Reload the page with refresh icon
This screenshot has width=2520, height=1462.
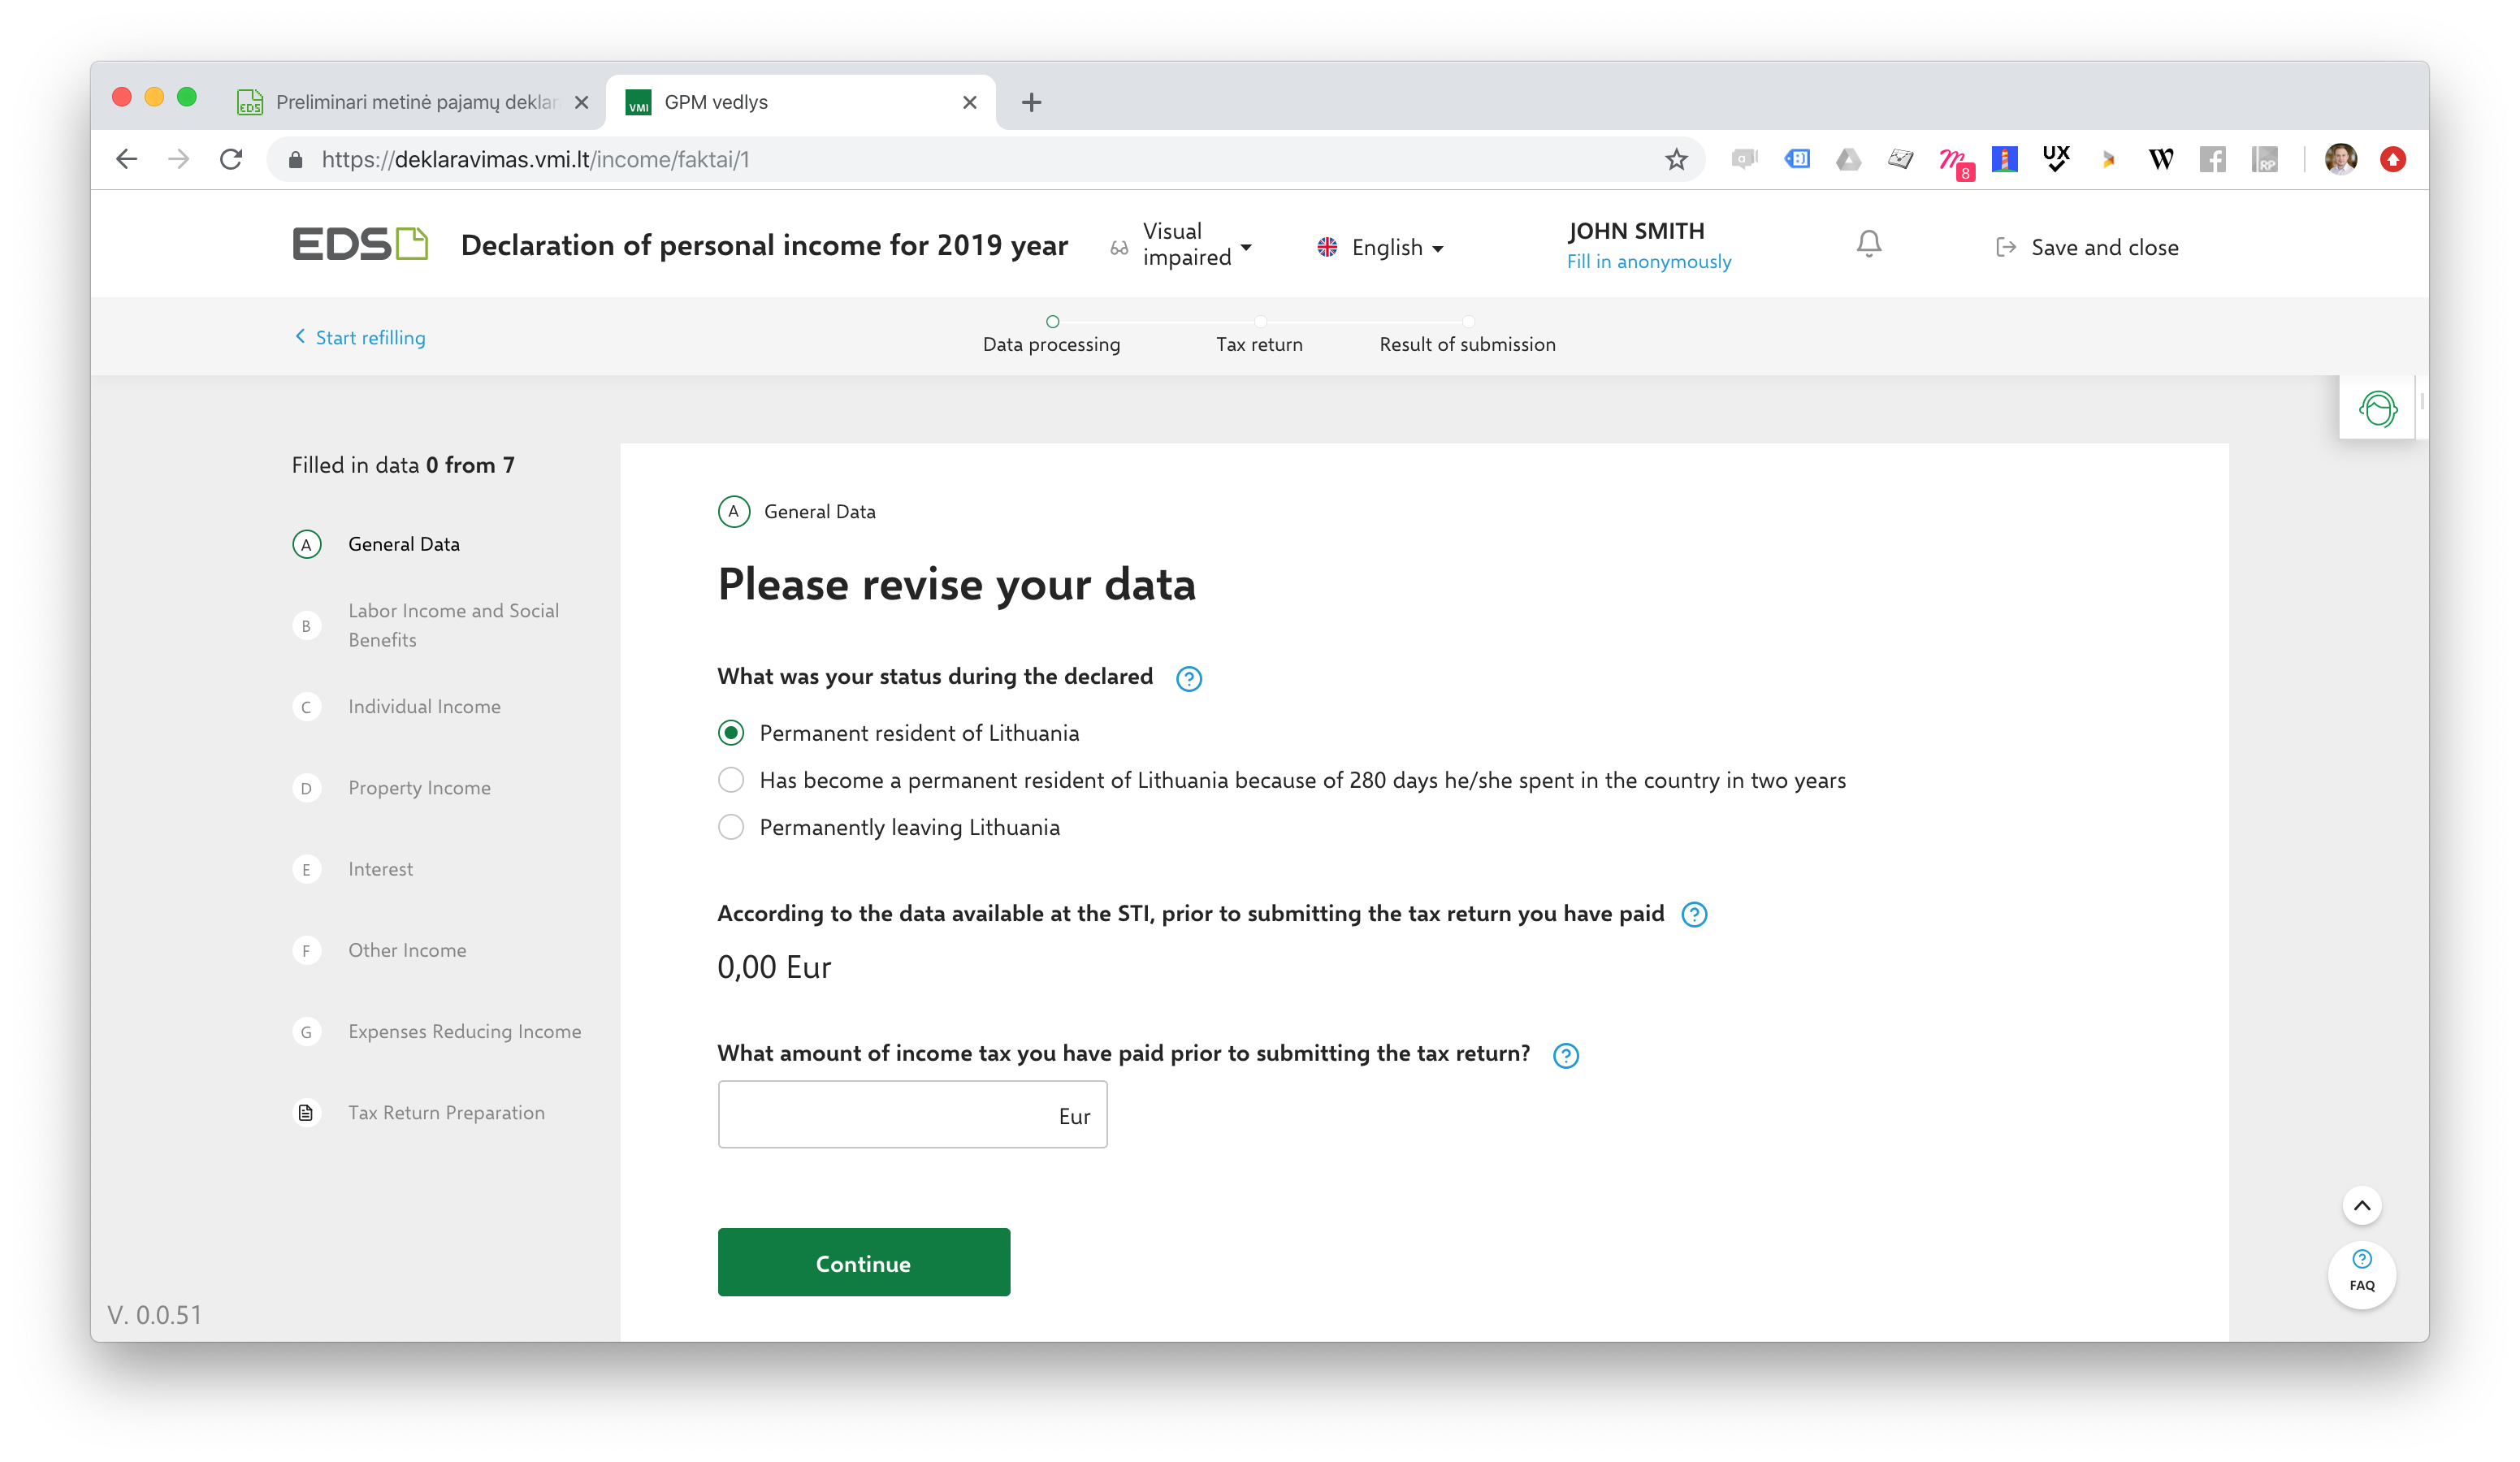pos(231,159)
